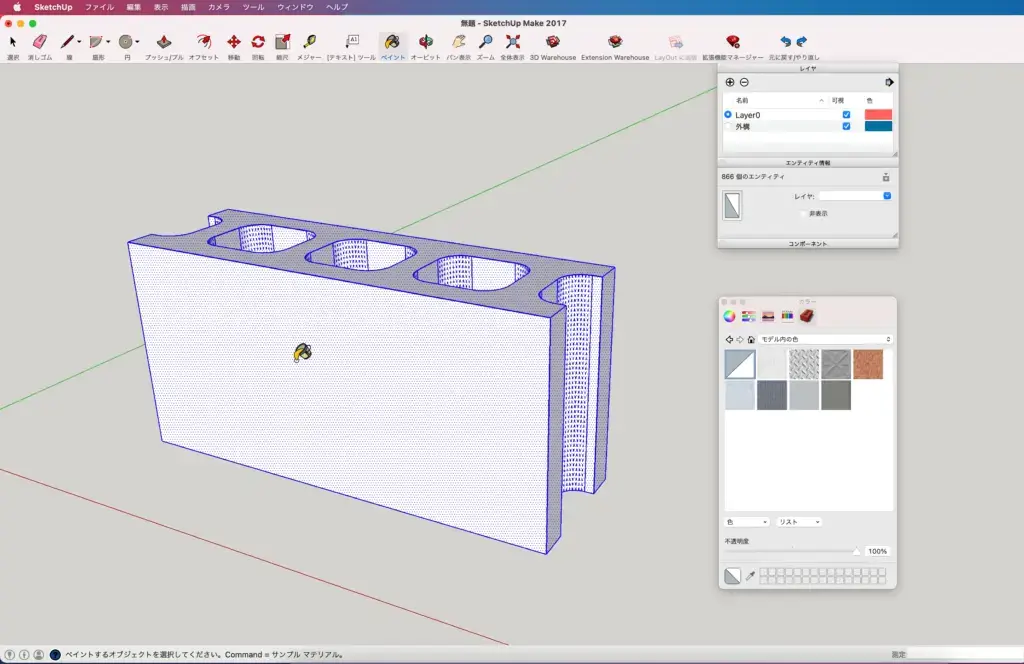The width and height of the screenshot is (1024, 664).
Task: Switch to color sliders picker
Action: (x=748, y=316)
